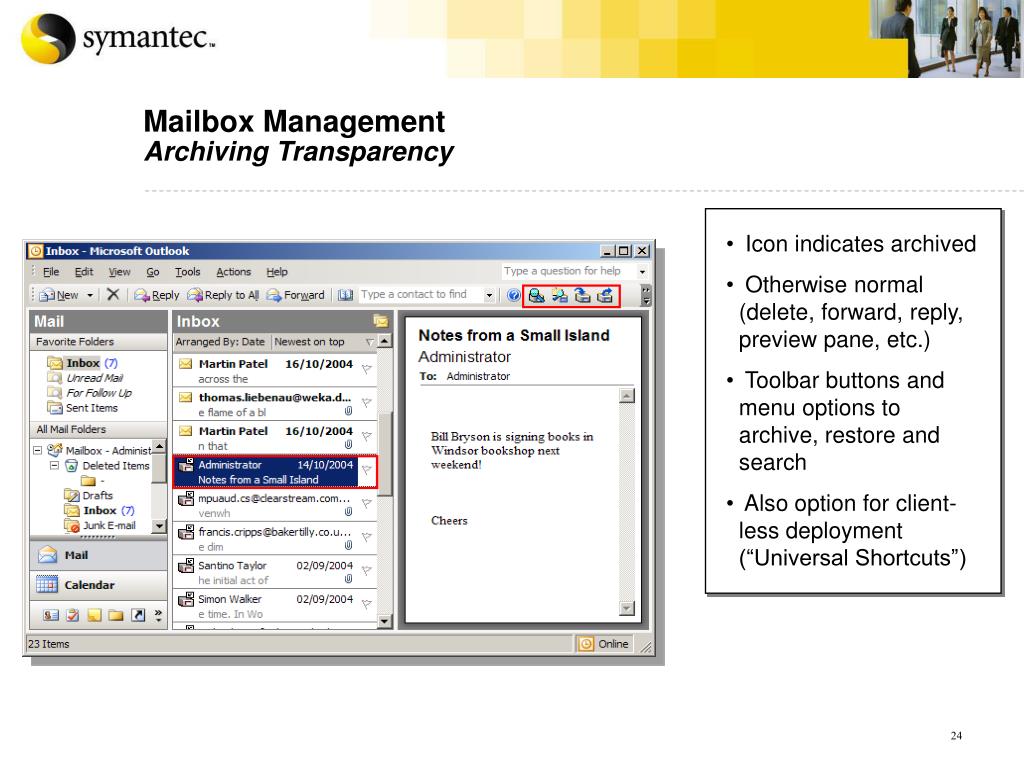Select Unread Mail favorite folder

pyautogui.click(x=94, y=377)
